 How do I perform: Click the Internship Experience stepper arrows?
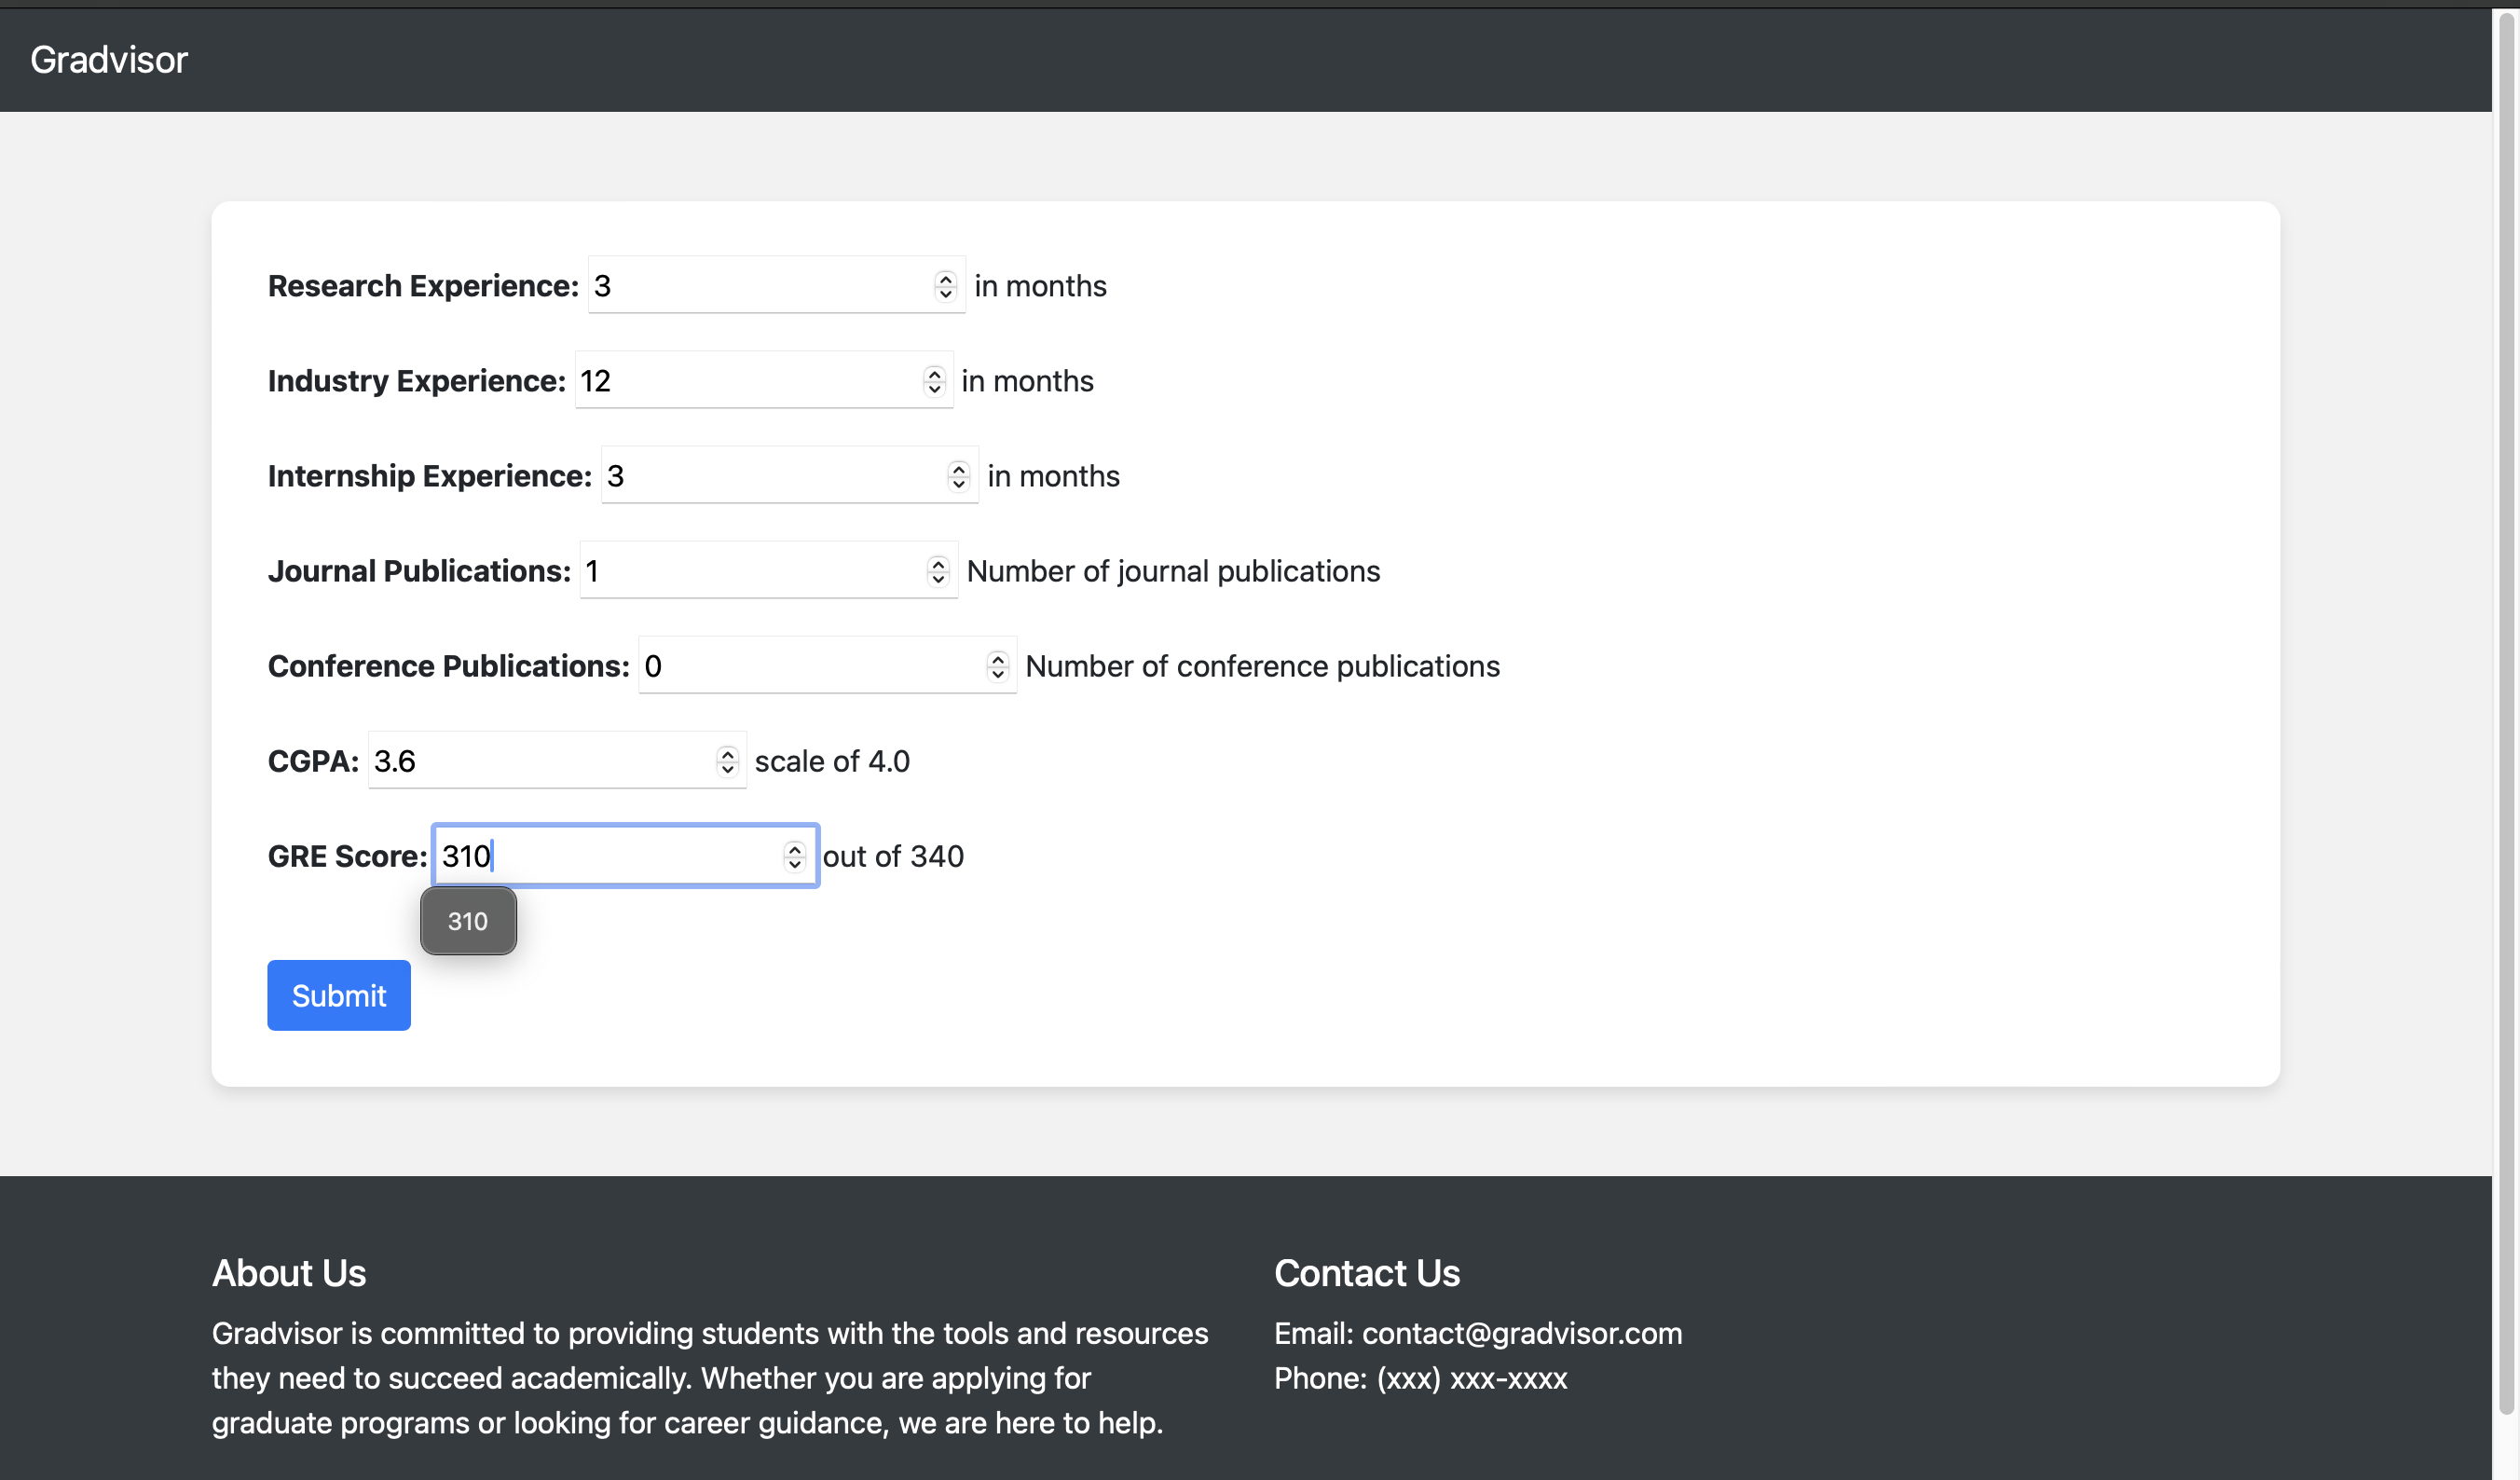pyautogui.click(x=958, y=476)
